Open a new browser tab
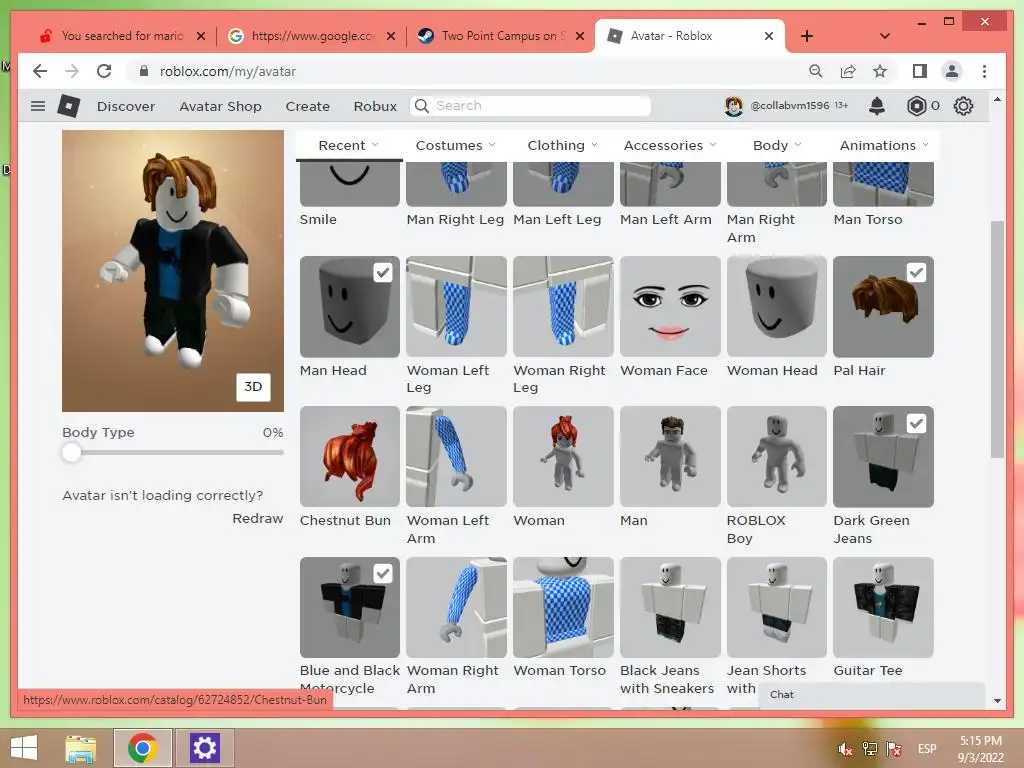 pos(807,36)
